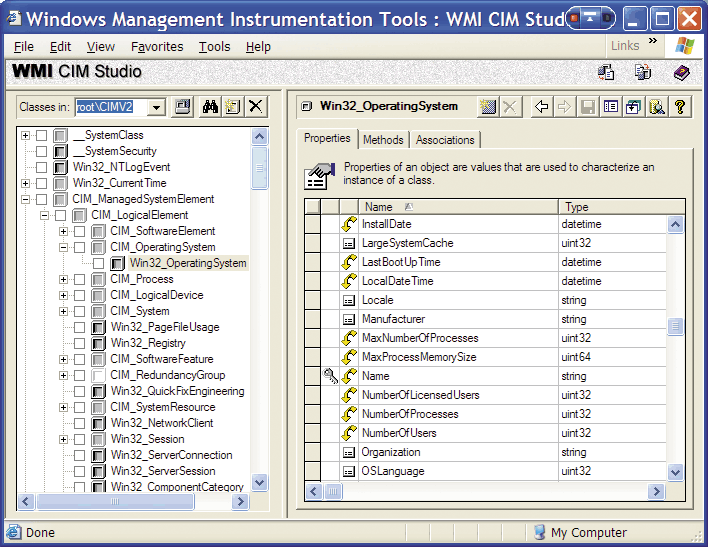This screenshot has height=547, width=708.
Task: Click the toolbar chevron next to Links
Action: click(652, 41)
